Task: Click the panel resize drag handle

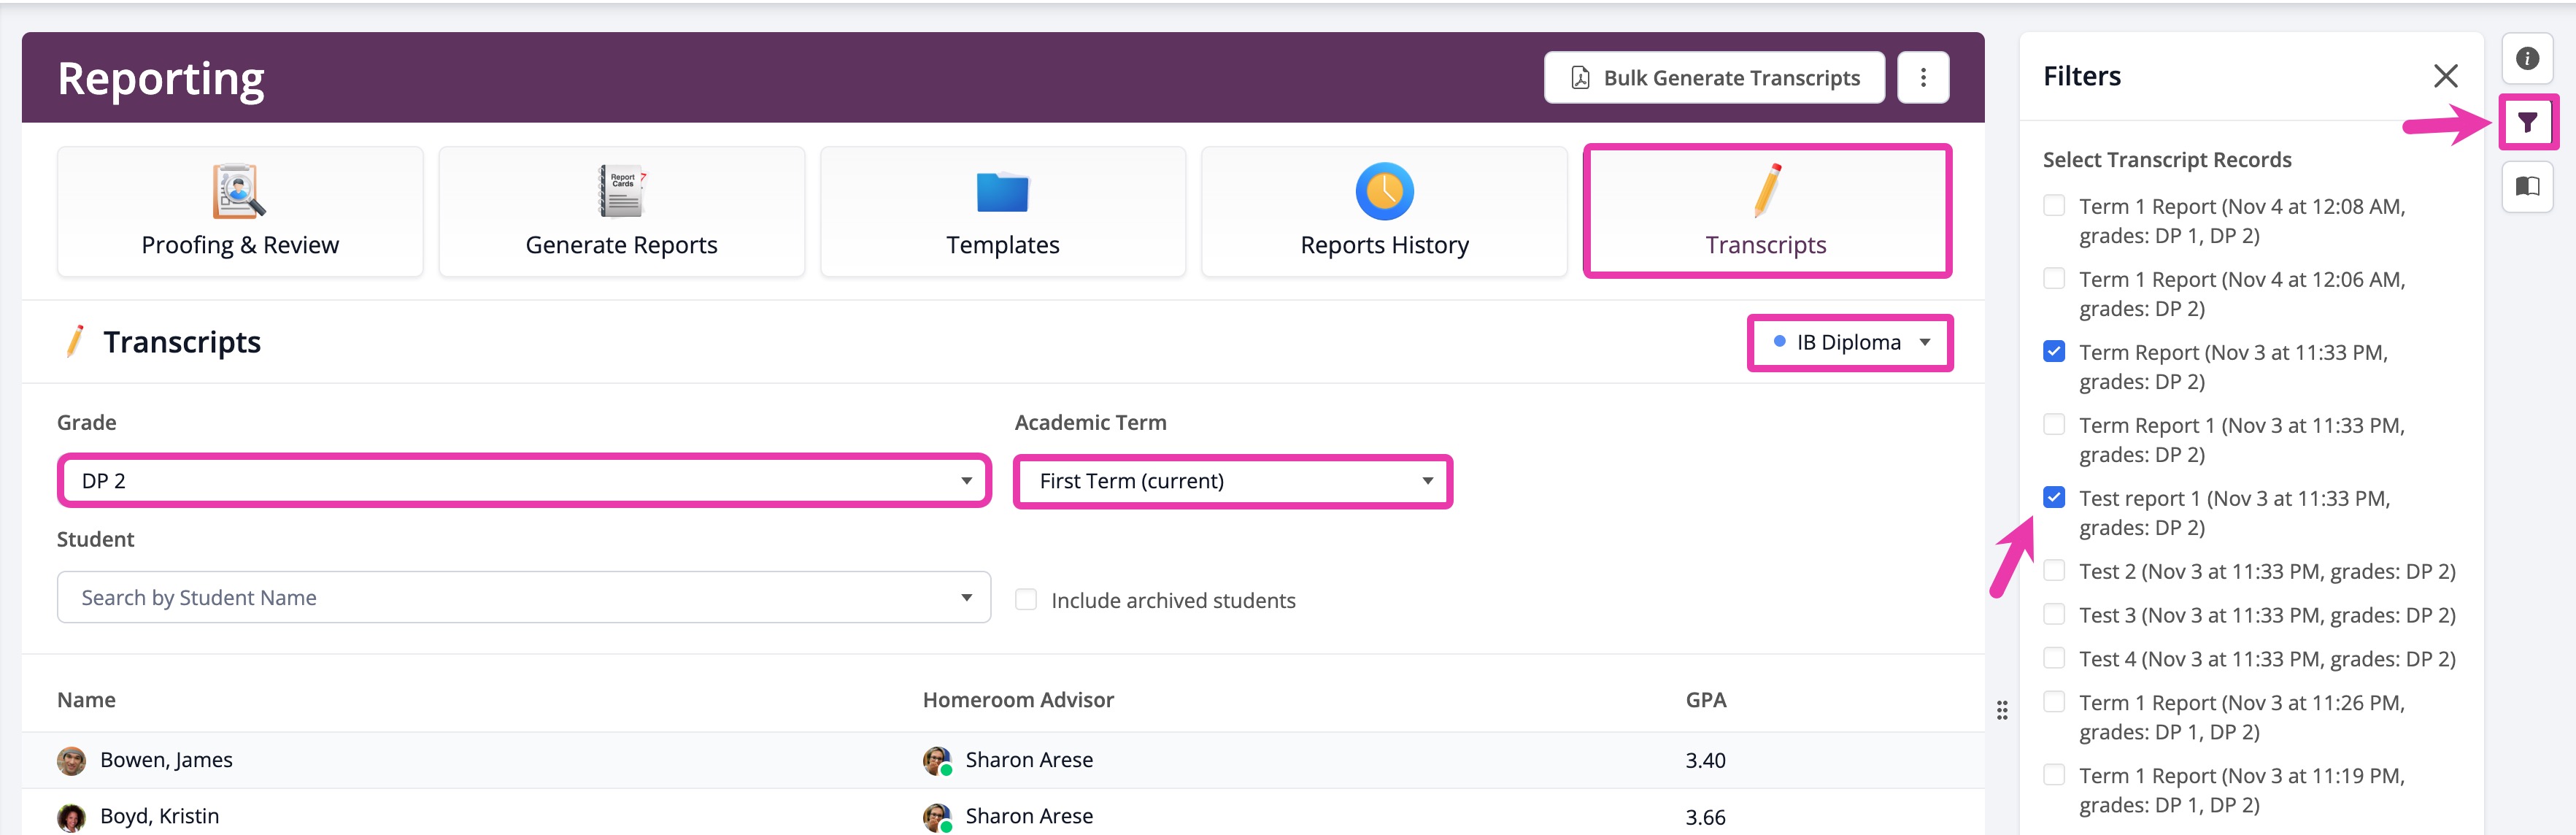Action: 2002,710
